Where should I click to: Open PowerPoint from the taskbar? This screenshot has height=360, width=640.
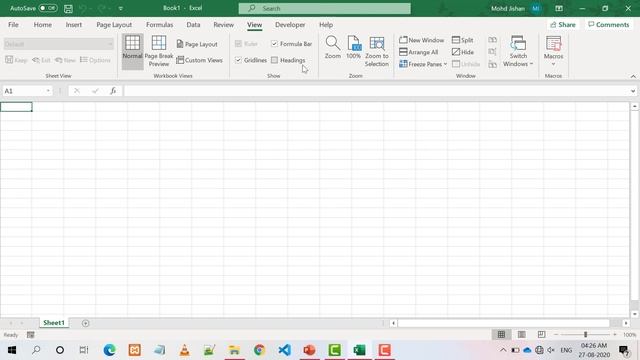(309, 350)
